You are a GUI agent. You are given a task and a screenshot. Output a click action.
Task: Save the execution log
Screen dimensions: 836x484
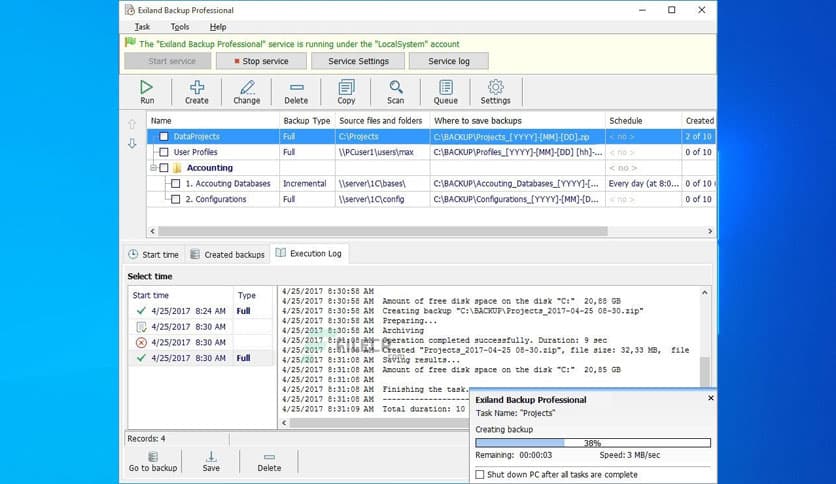pos(211,462)
